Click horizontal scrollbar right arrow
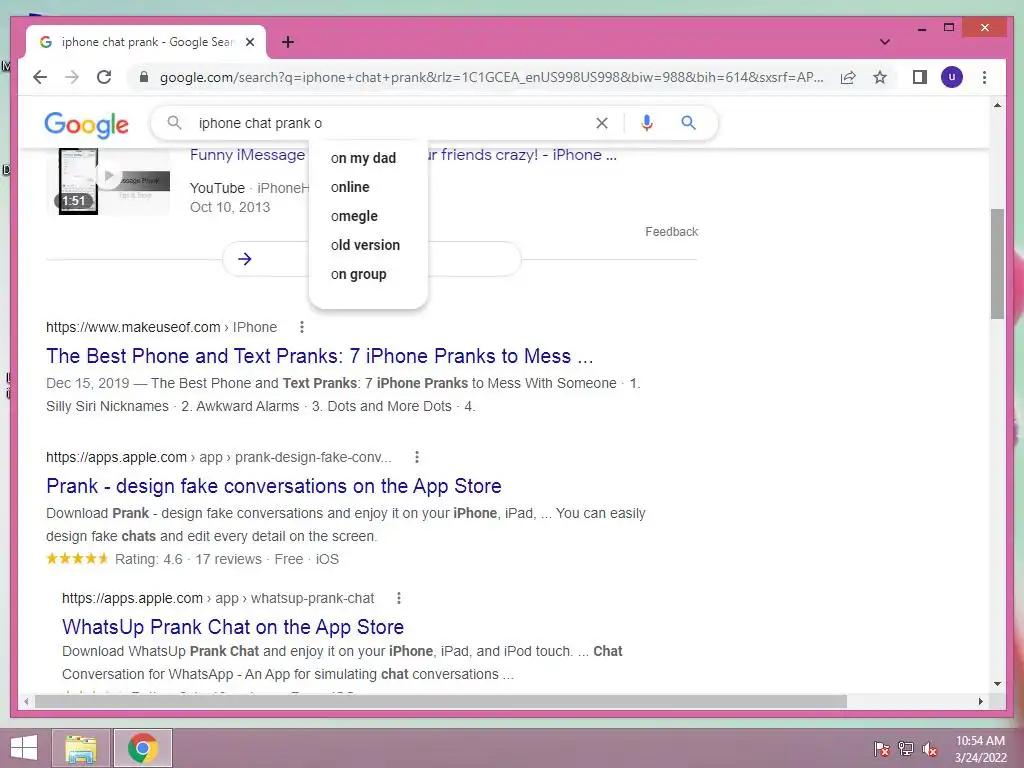Image resolution: width=1024 pixels, height=768 pixels. tap(980, 701)
